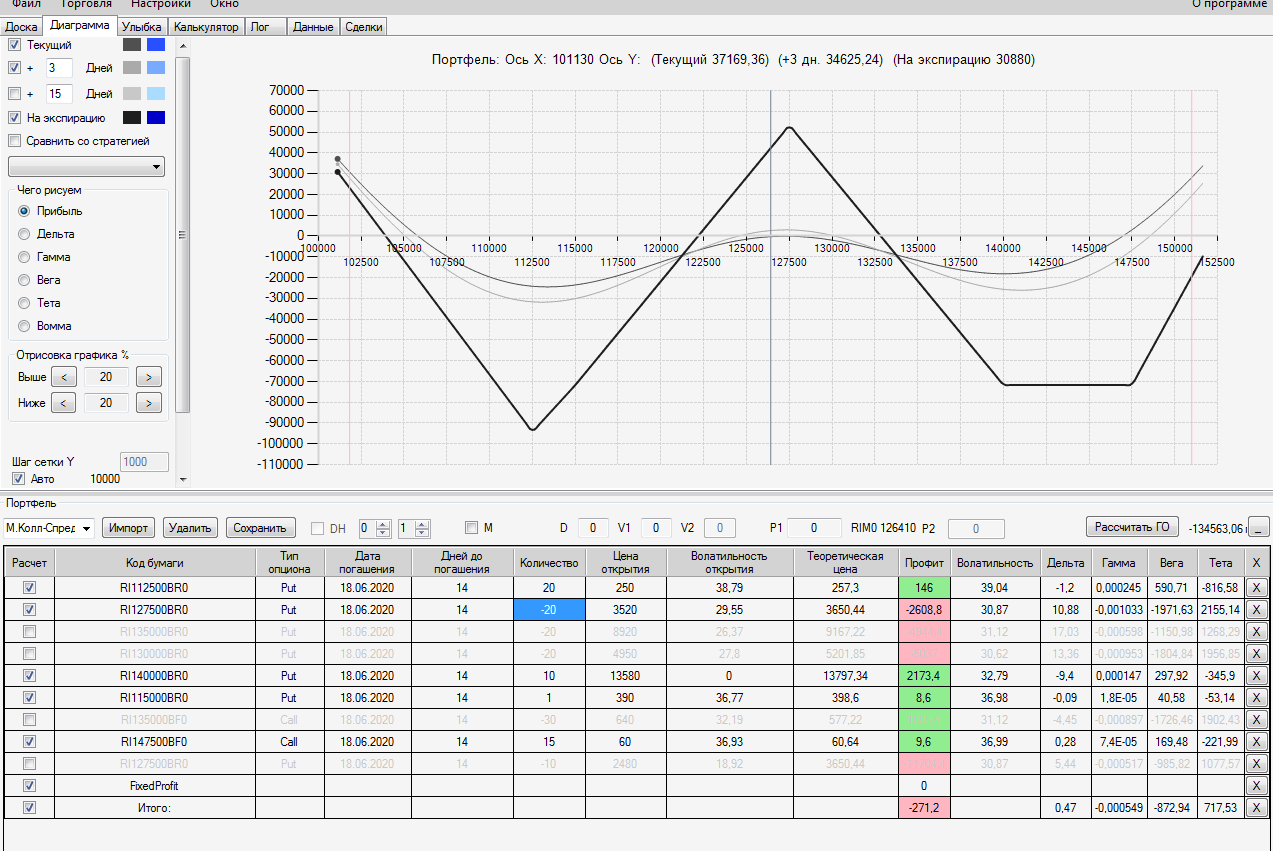Viewport: 1273px width, 851px height.
Task: Open the М.Колл-Спред portfolio dropdown
Action: (x=48, y=528)
